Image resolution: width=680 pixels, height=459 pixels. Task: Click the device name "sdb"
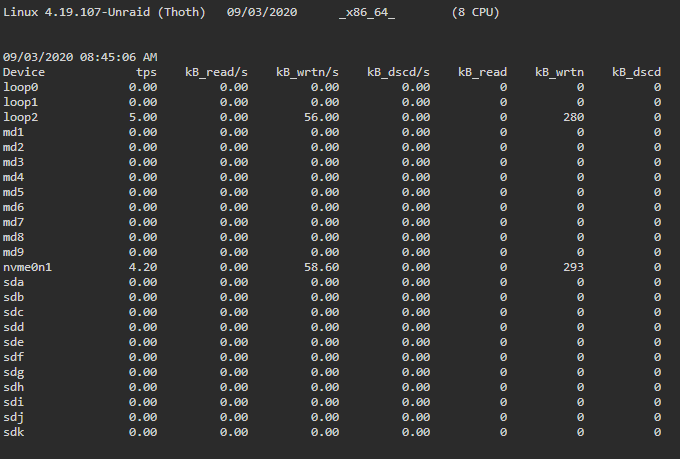click(x=13, y=297)
